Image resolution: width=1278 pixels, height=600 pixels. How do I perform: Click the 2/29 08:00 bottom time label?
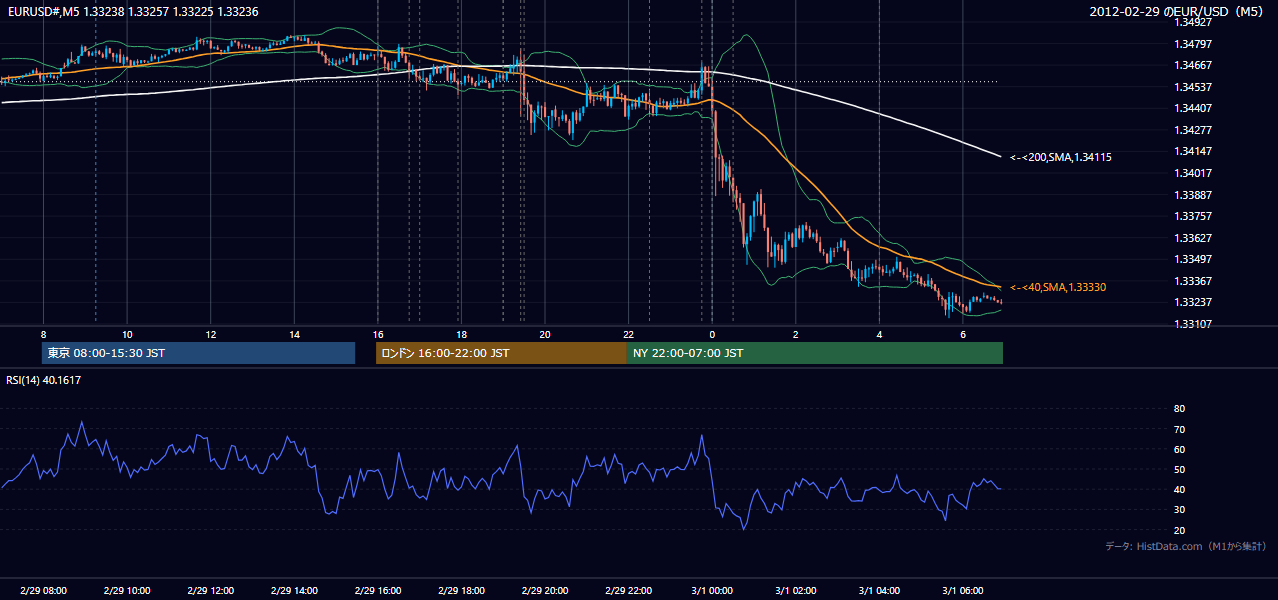click(43, 591)
